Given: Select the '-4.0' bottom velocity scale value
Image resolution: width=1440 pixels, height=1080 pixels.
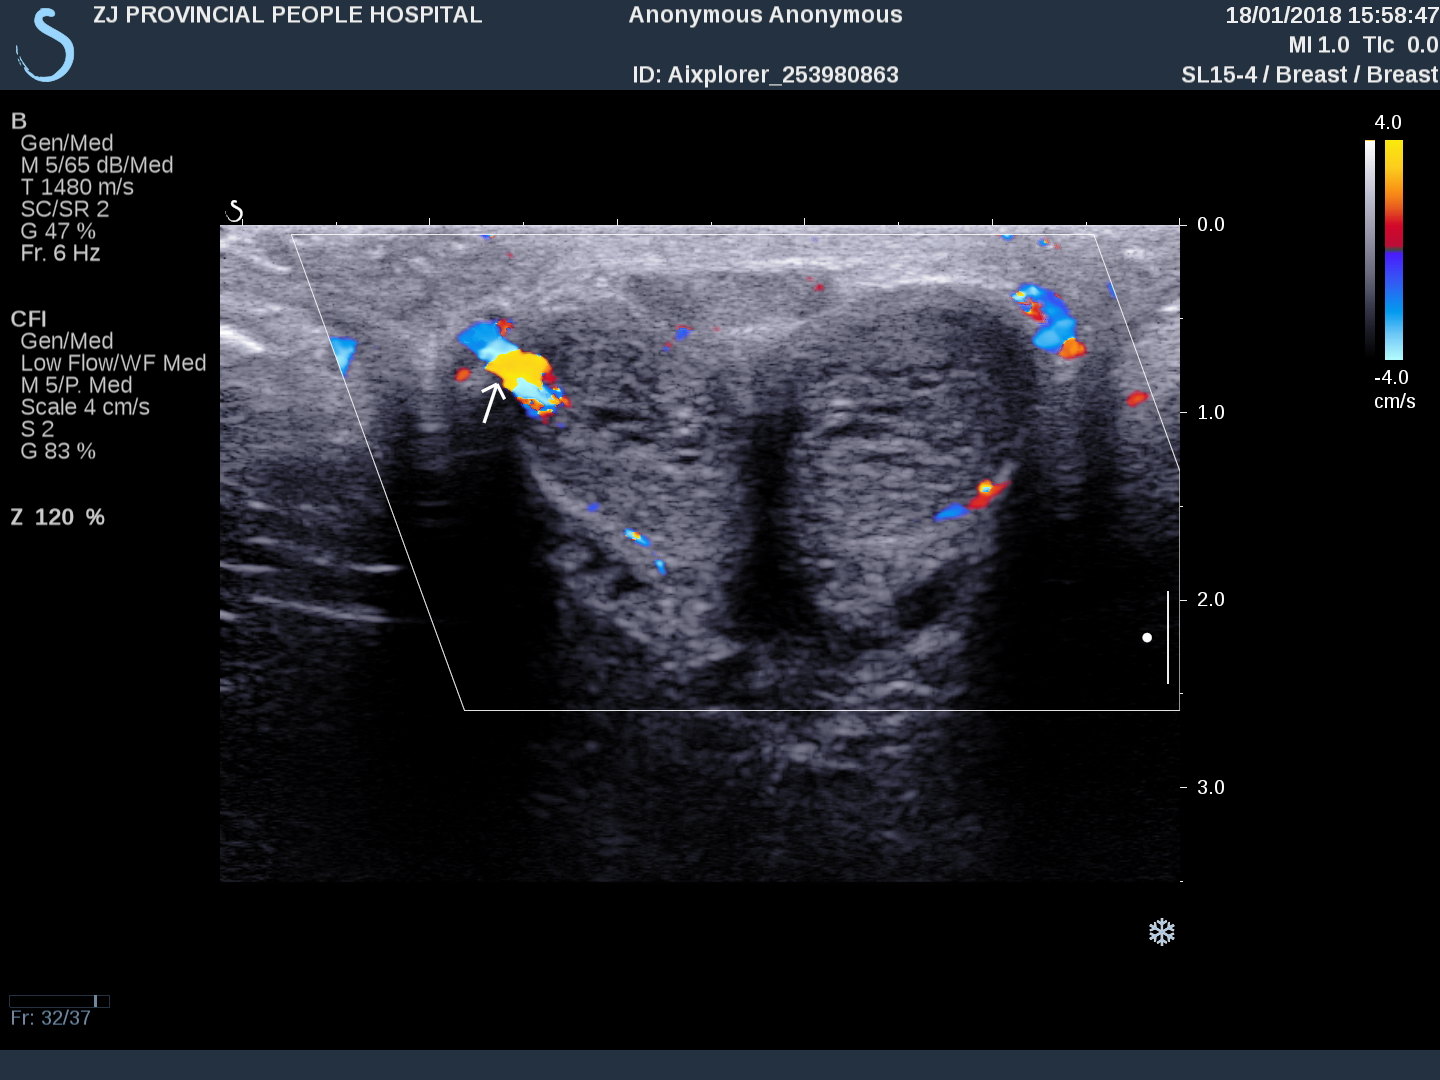Looking at the screenshot, I should (1391, 377).
